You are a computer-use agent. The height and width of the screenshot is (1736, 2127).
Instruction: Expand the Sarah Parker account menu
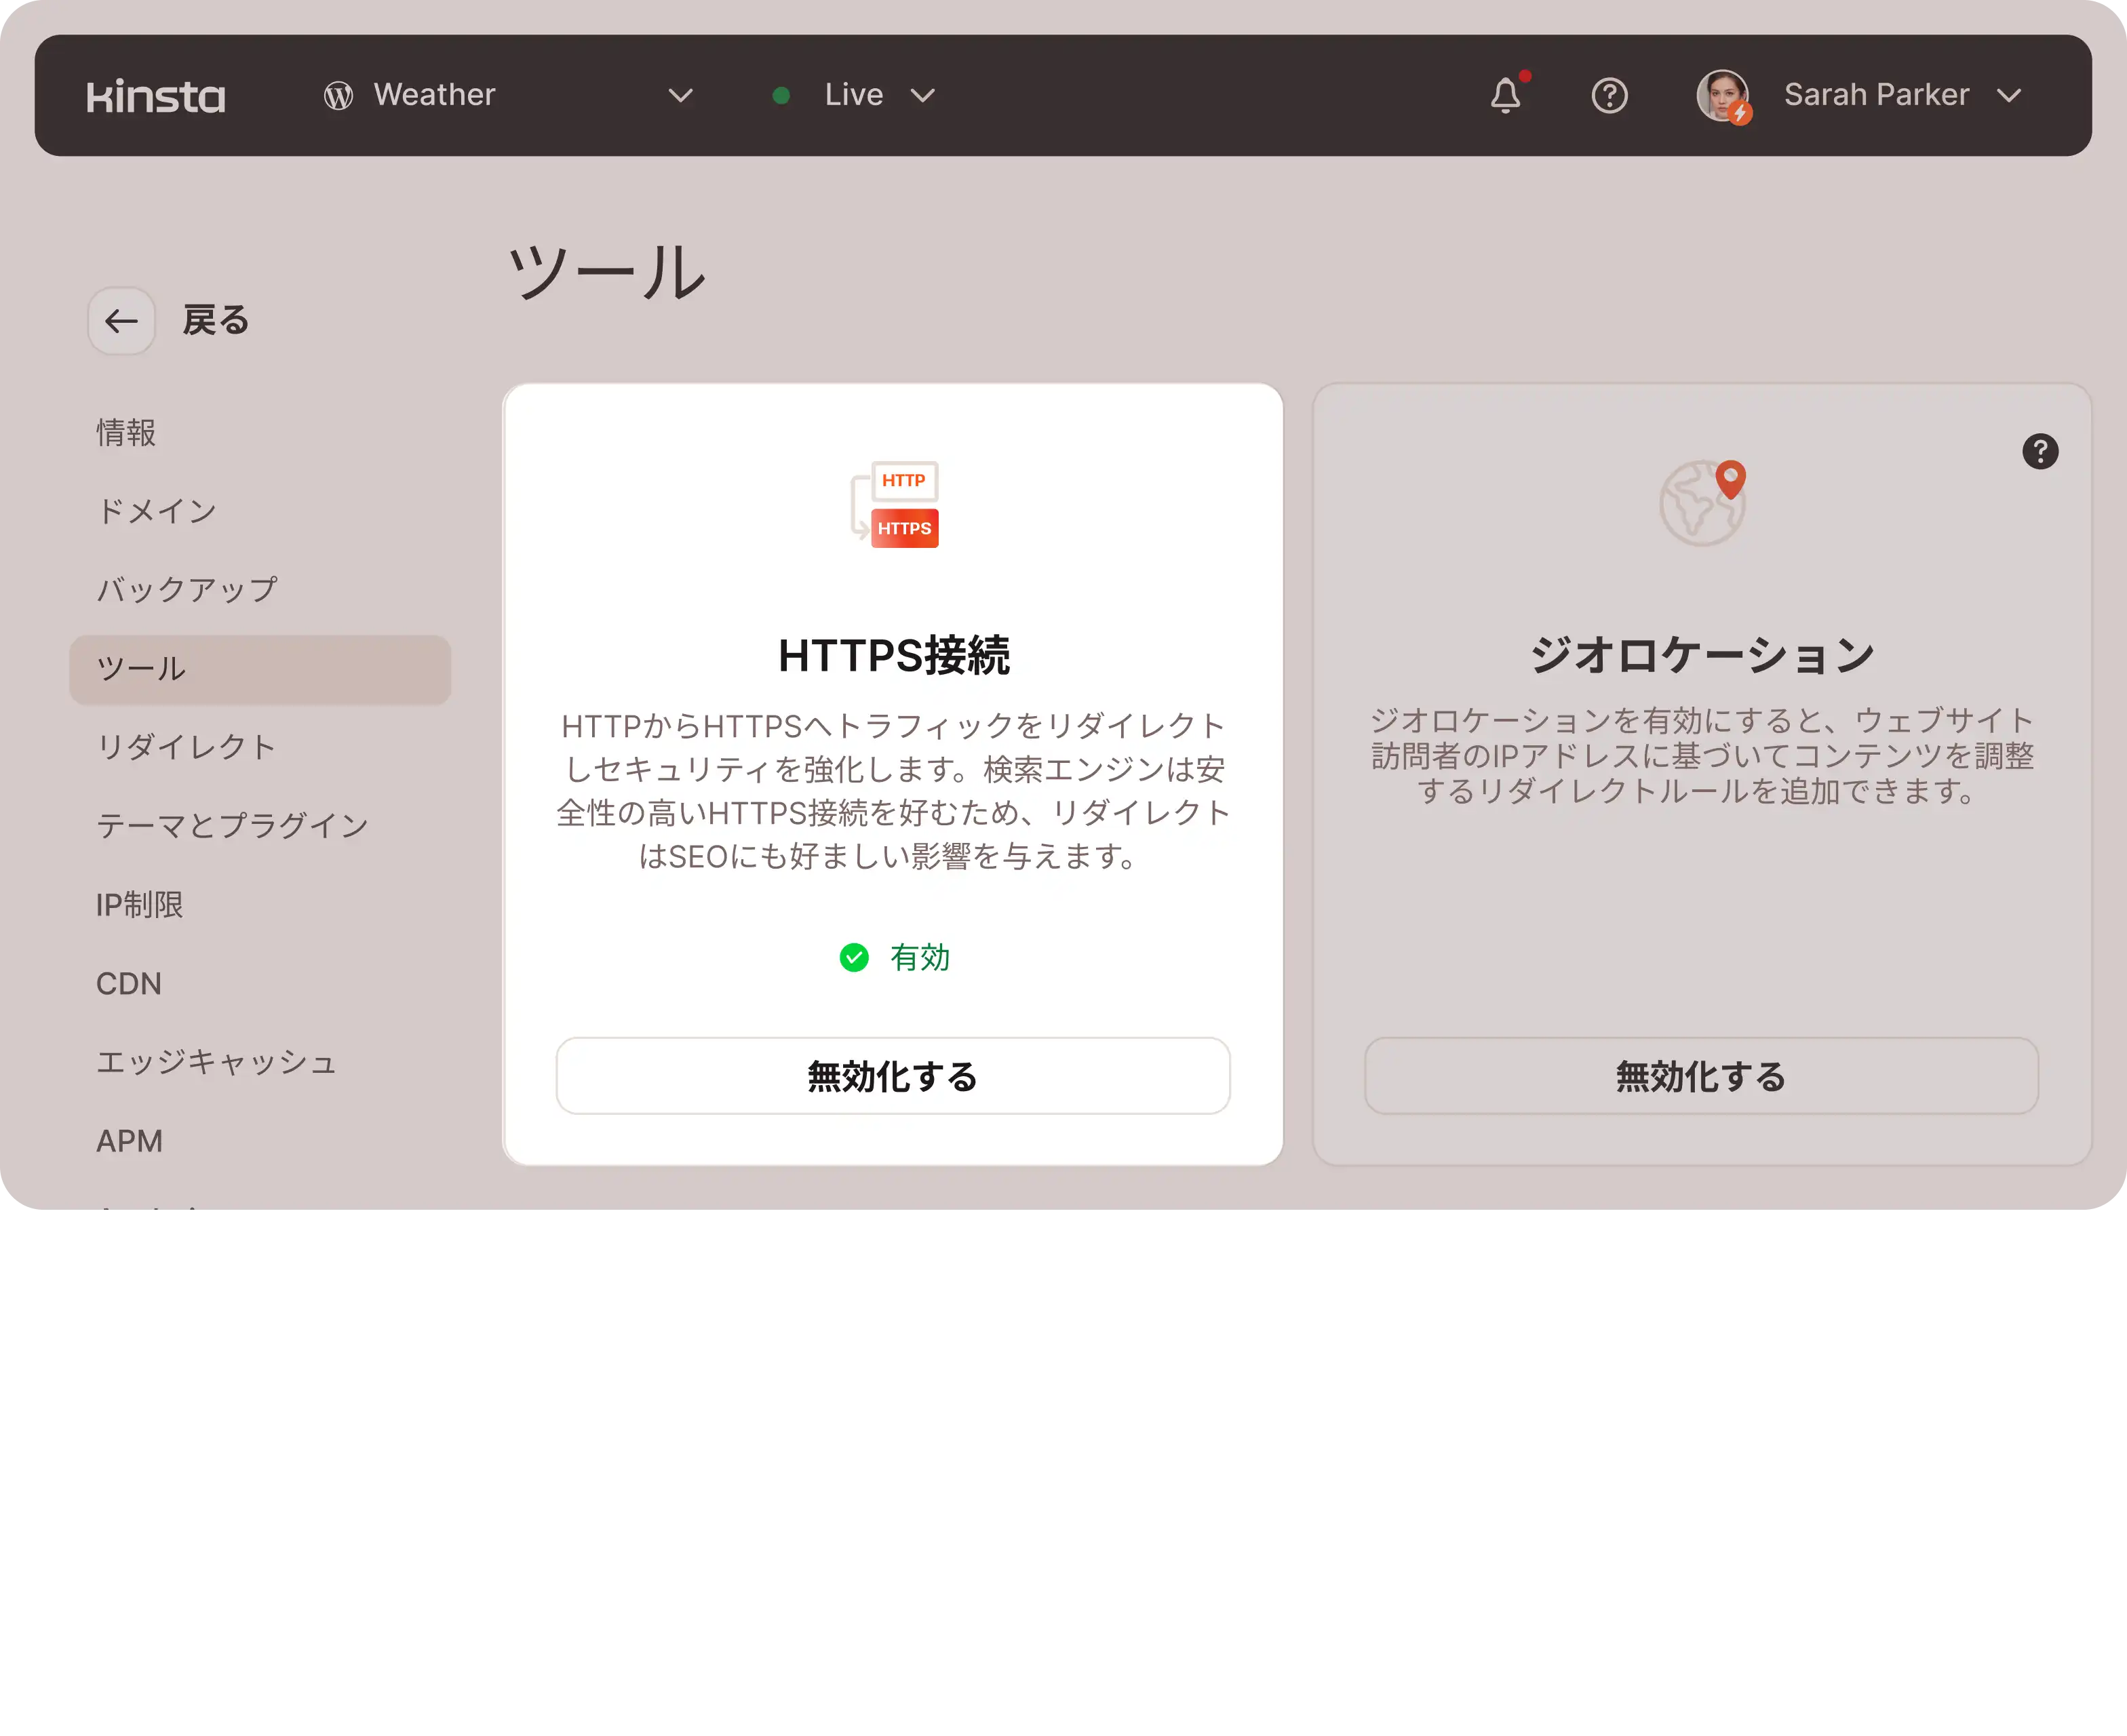click(2008, 96)
